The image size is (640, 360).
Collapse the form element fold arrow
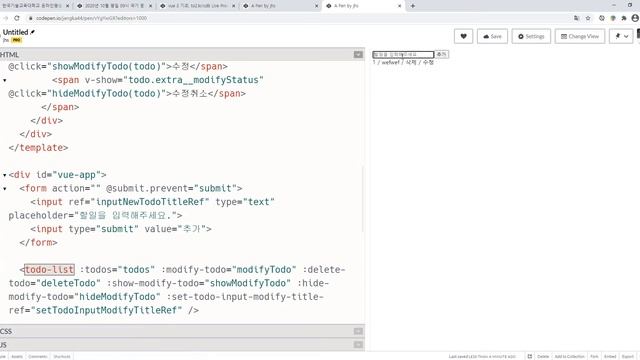(4, 189)
